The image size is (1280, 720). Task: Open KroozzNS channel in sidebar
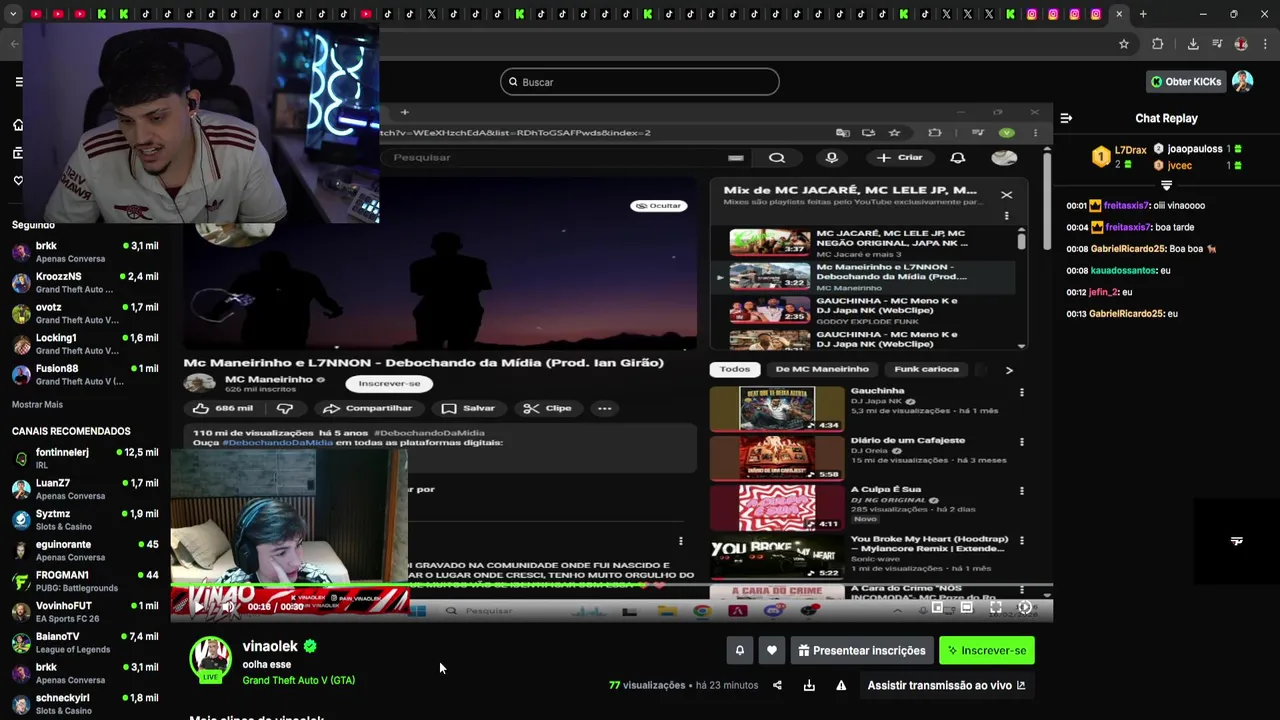pyautogui.click(x=84, y=283)
